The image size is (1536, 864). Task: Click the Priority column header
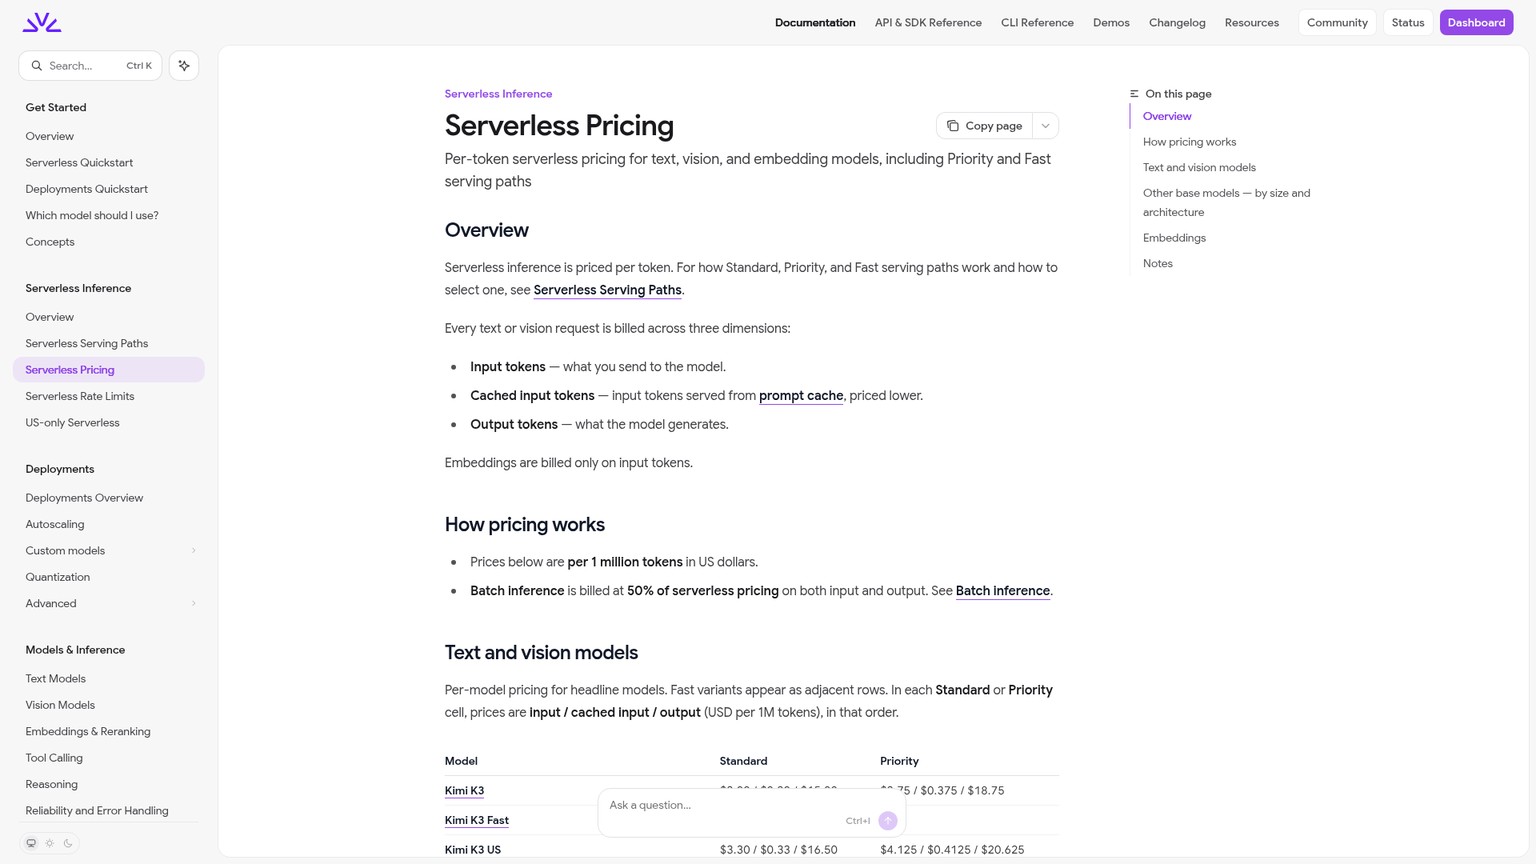coord(899,762)
